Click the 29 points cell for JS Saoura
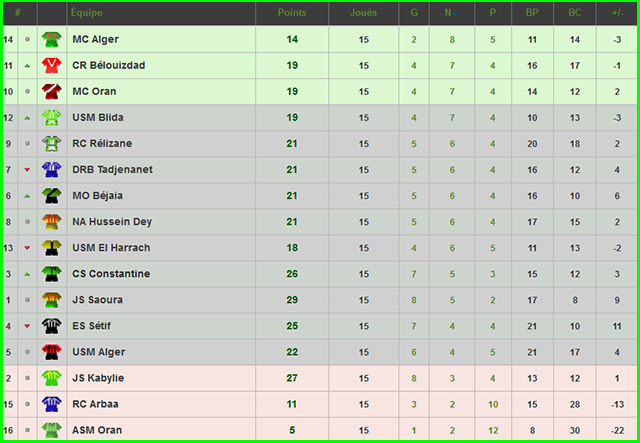The height and width of the screenshot is (443, 640). tap(292, 300)
